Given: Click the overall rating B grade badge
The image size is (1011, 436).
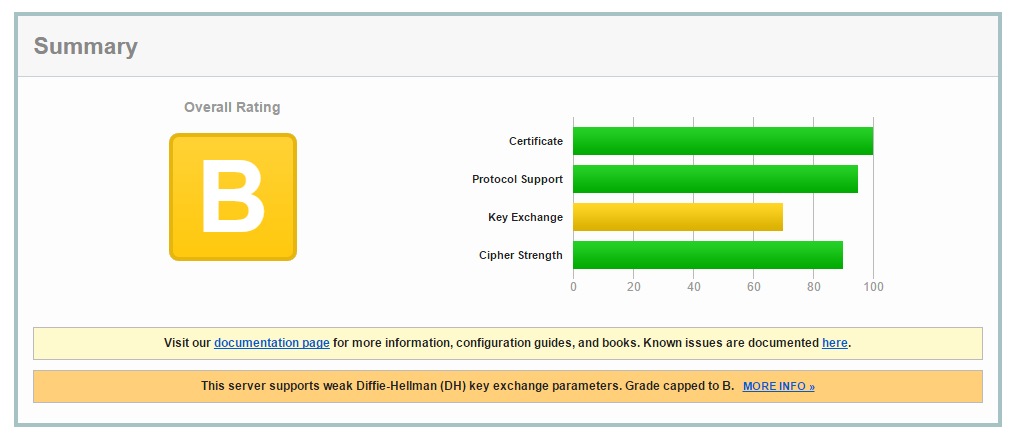Looking at the screenshot, I should click(233, 197).
